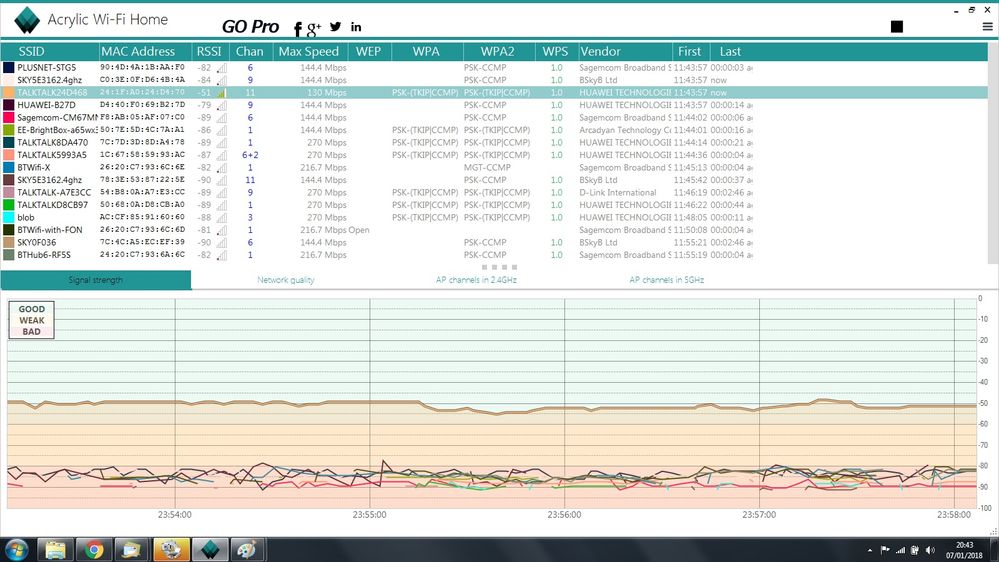999x562 pixels.
Task: Click the network list vertical scrollbar
Action: point(993,153)
